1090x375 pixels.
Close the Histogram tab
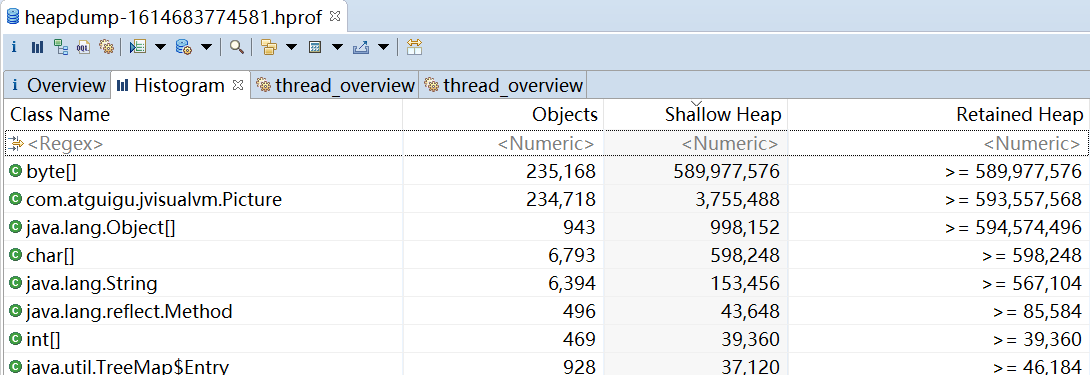238,85
